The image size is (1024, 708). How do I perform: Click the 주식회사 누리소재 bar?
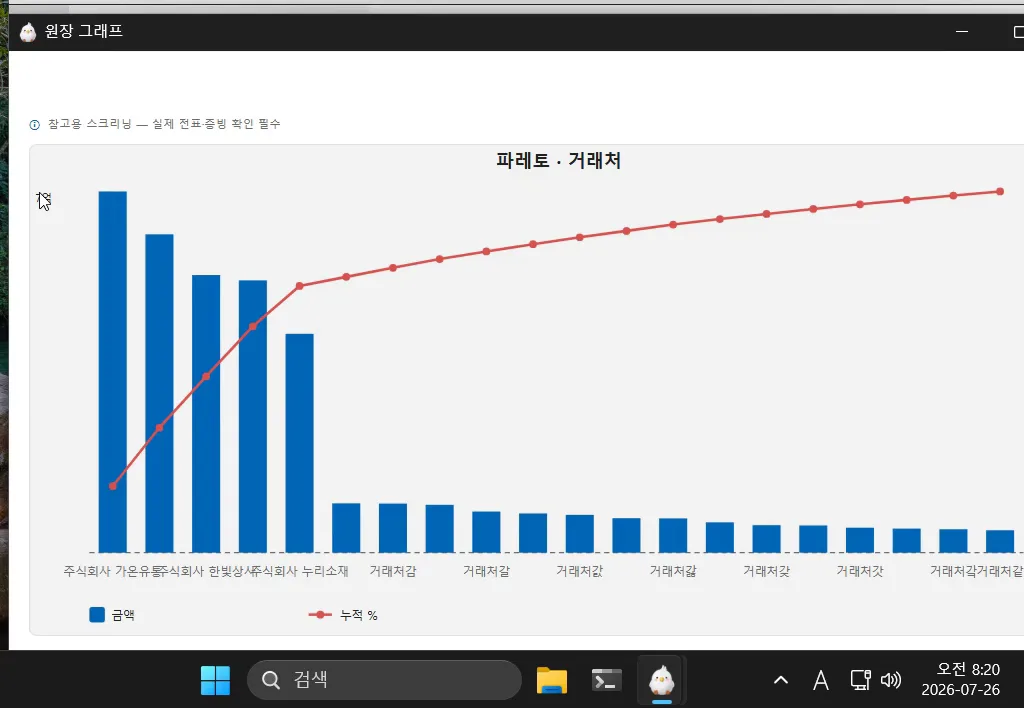299,443
